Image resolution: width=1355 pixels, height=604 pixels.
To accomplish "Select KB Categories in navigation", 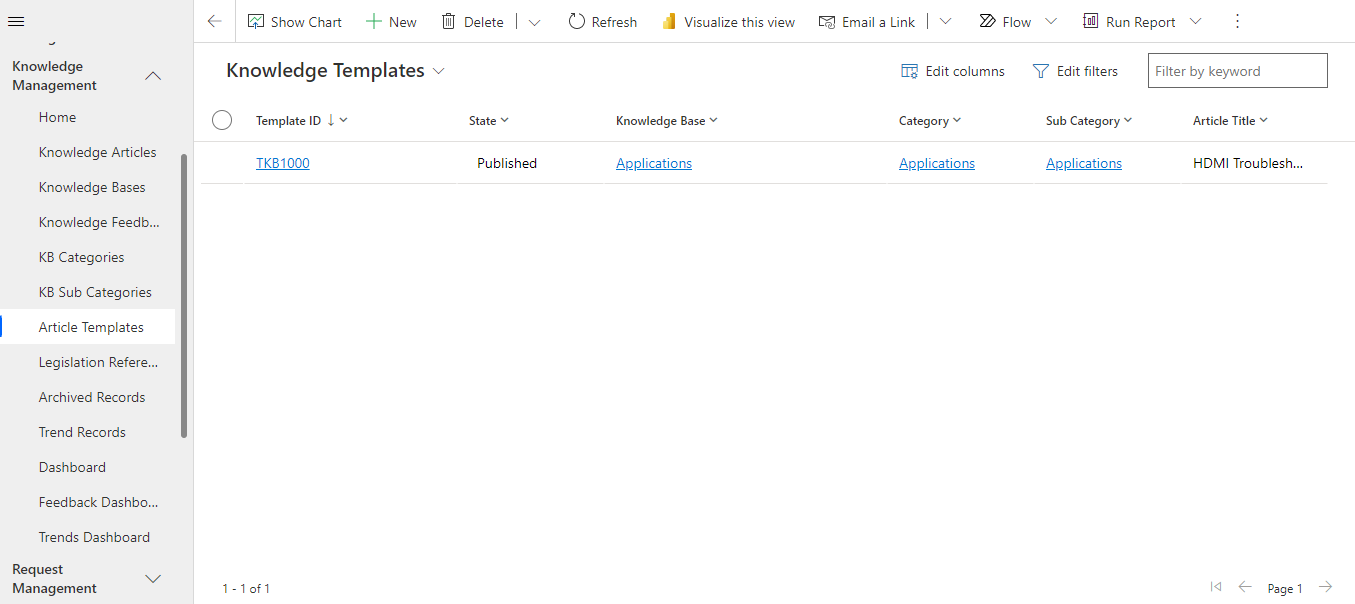I will pos(81,257).
